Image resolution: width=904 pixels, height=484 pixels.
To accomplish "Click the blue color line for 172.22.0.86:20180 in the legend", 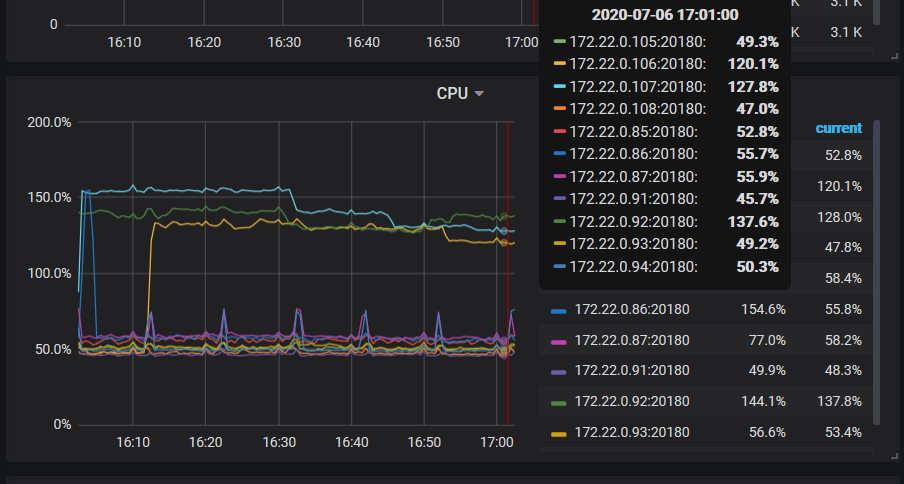I will click(559, 311).
